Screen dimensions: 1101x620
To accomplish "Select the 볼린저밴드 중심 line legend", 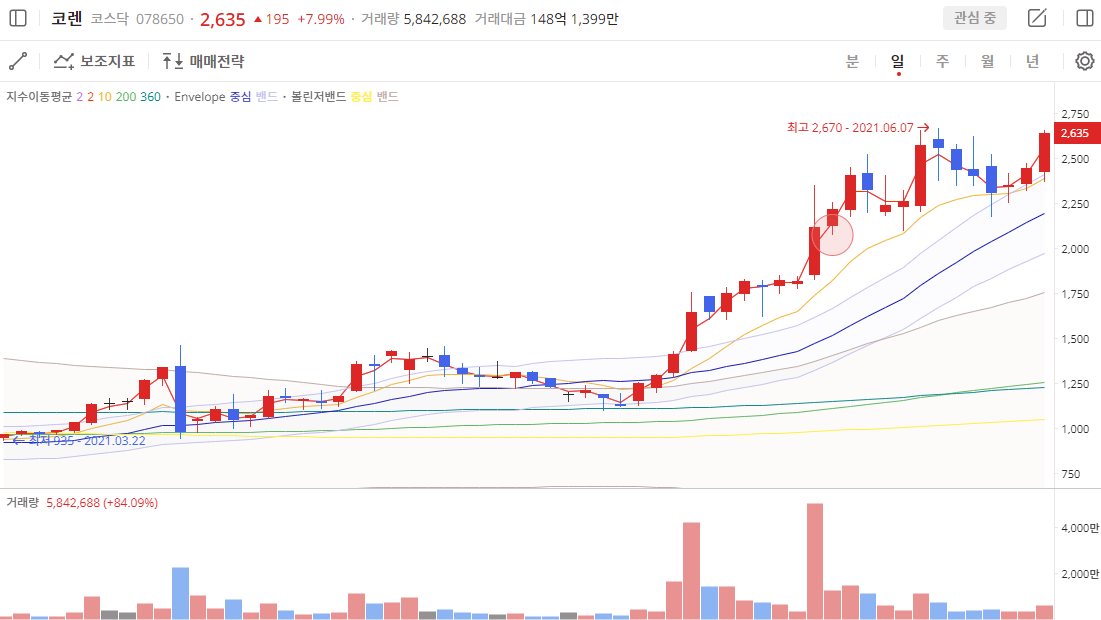I will pos(361,97).
